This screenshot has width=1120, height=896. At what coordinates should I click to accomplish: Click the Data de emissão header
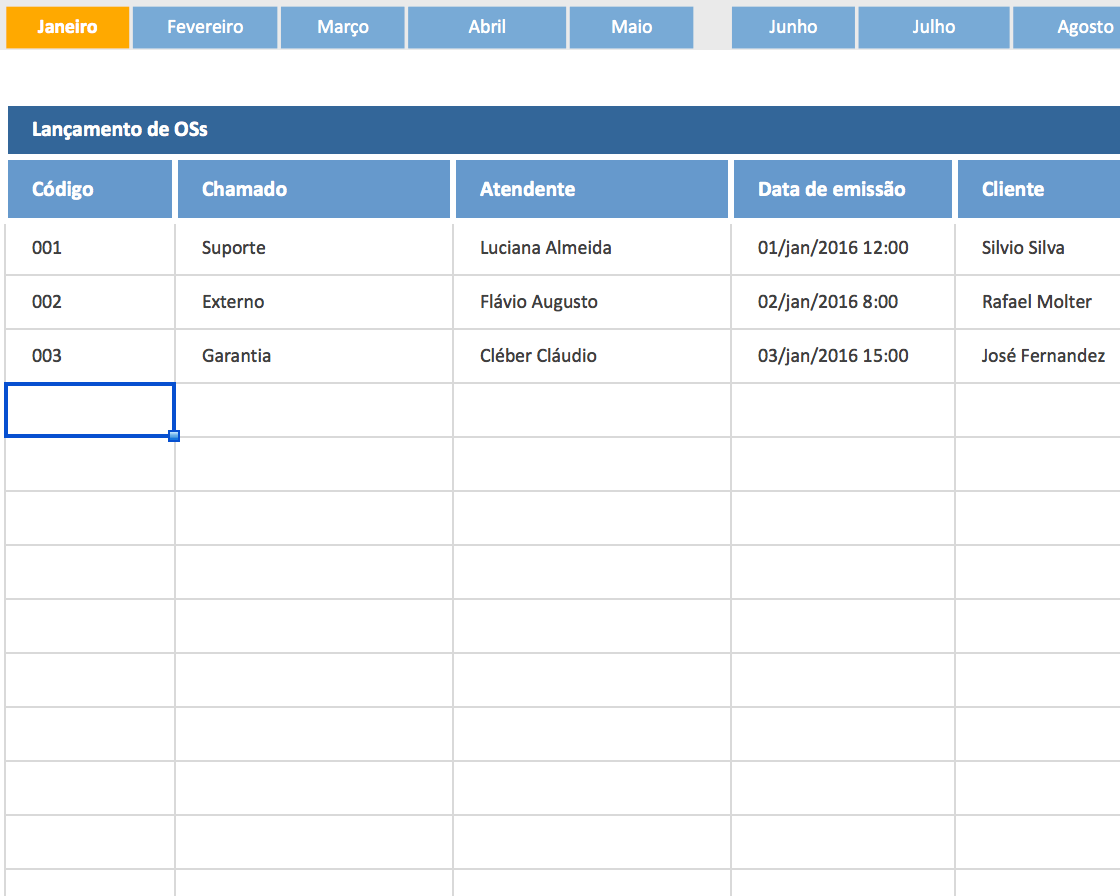point(842,188)
